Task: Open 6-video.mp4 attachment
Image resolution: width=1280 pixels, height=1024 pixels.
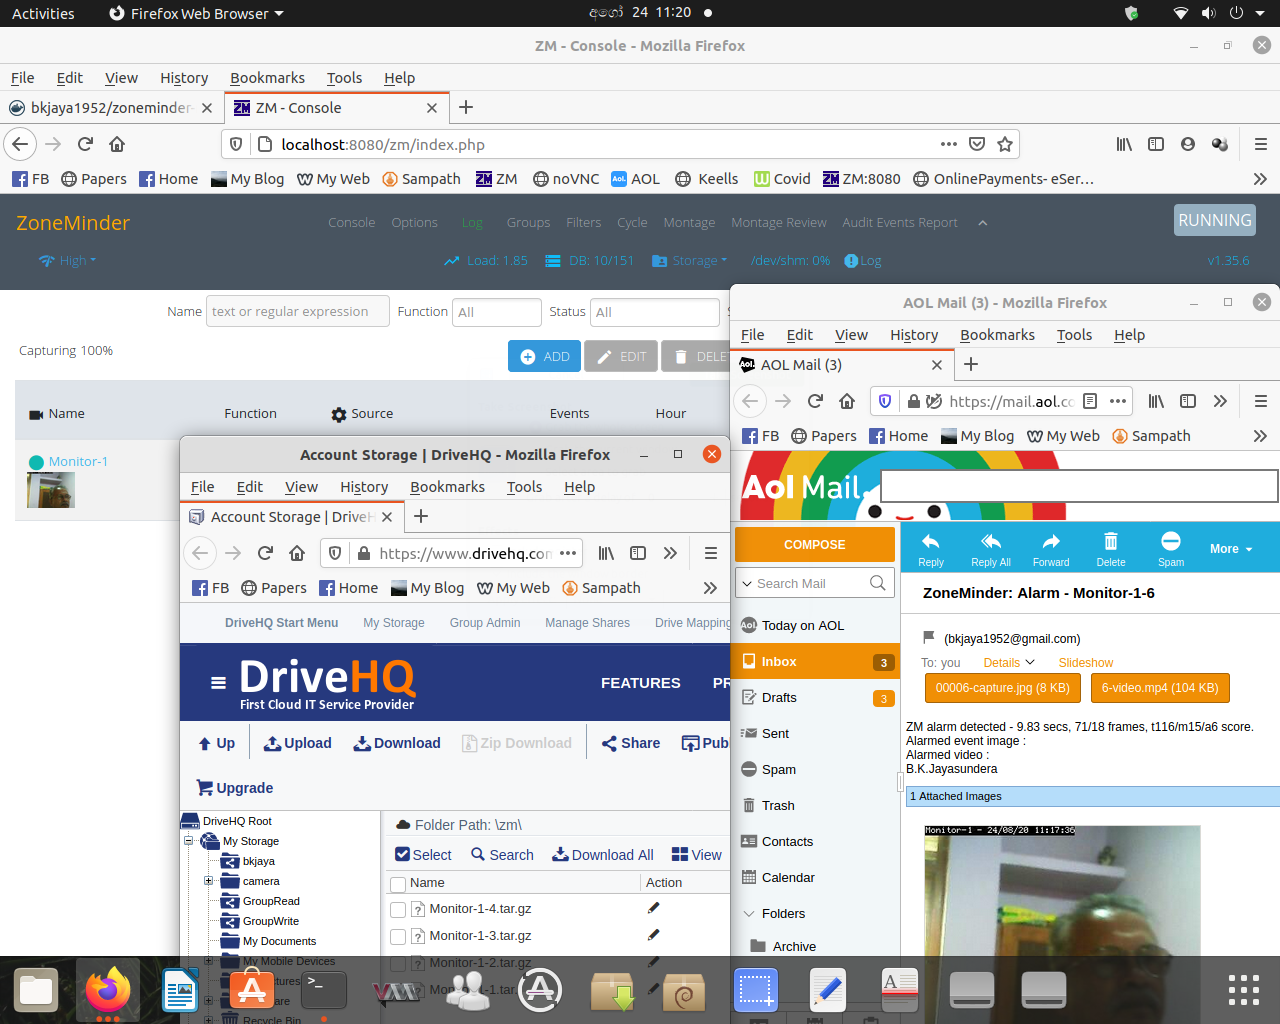Action: click(1160, 688)
